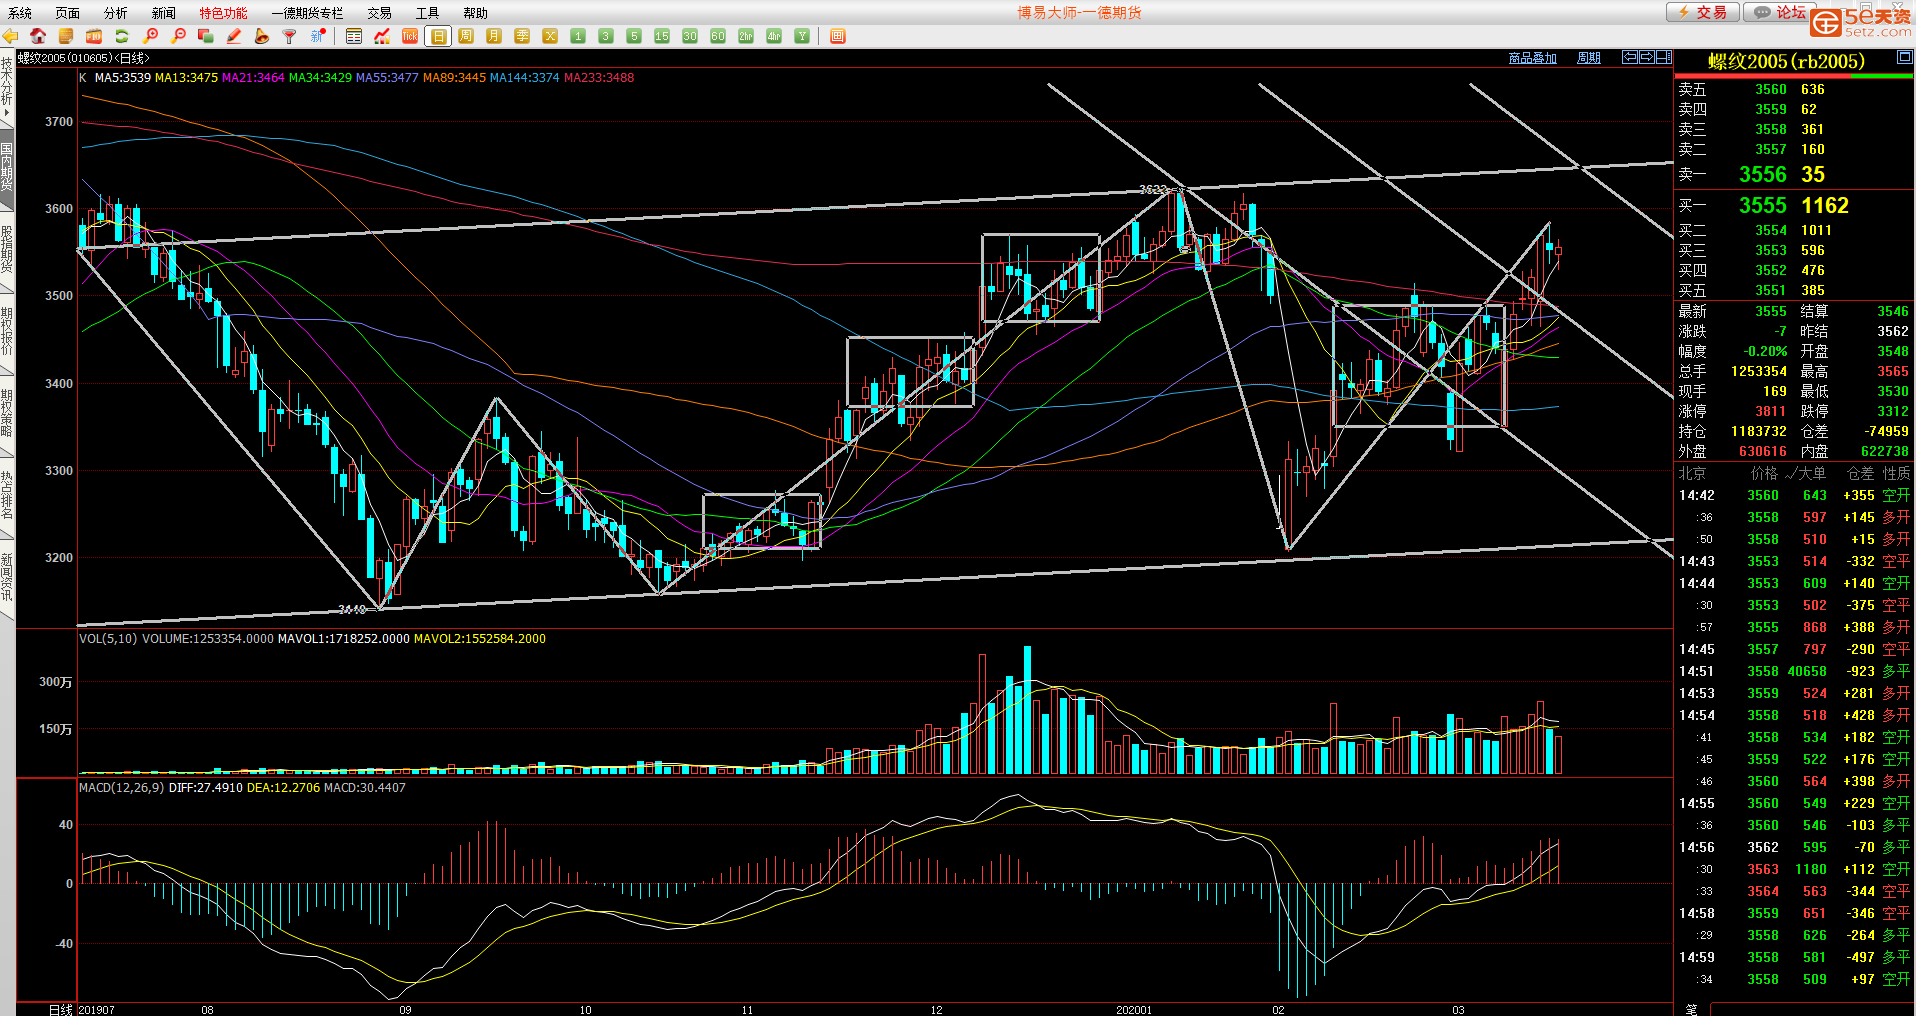Switch to 期权报价 side tab
Screen dimensions: 1917x1016
(7, 332)
